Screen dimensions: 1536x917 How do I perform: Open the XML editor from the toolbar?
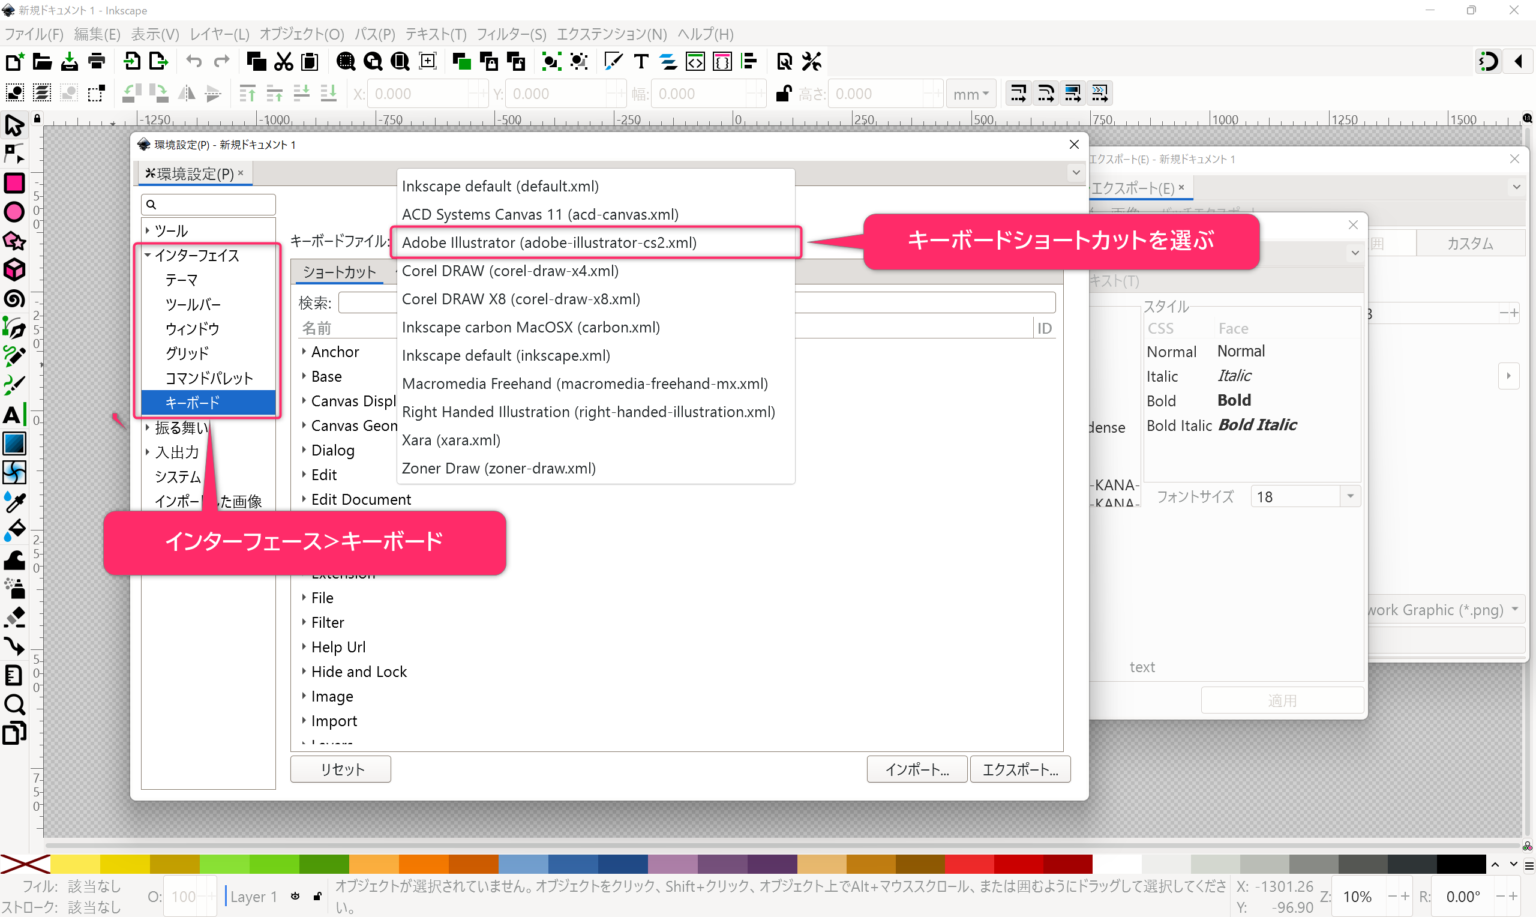pyautogui.click(x=695, y=61)
